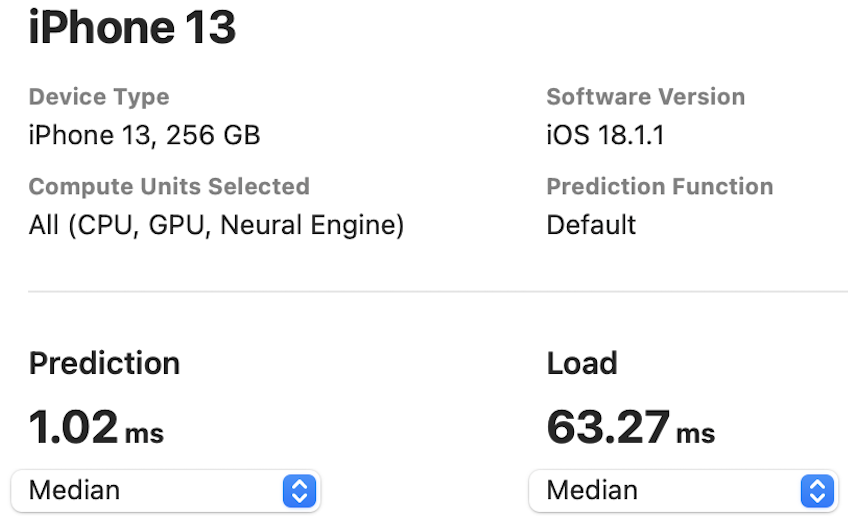Select 'All (CPU, GPU, Neural Engine)' value
Screen dimensions: 848x518
216,225
